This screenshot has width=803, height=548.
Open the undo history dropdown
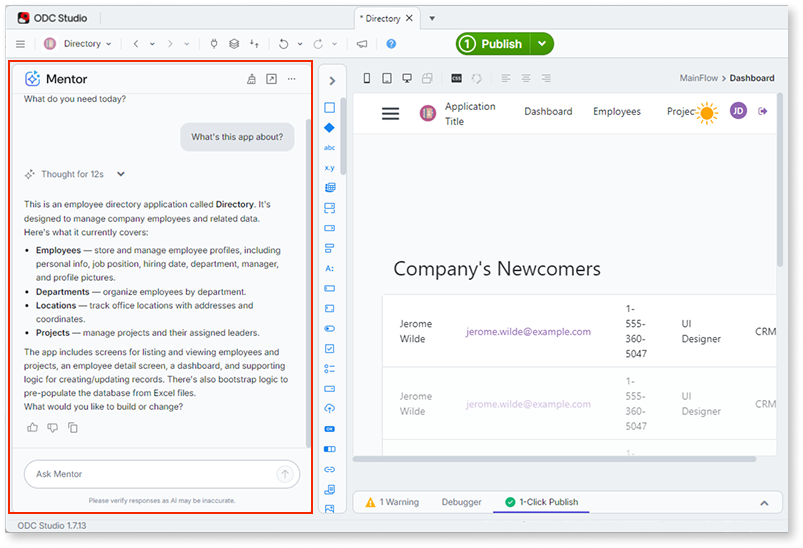click(300, 44)
